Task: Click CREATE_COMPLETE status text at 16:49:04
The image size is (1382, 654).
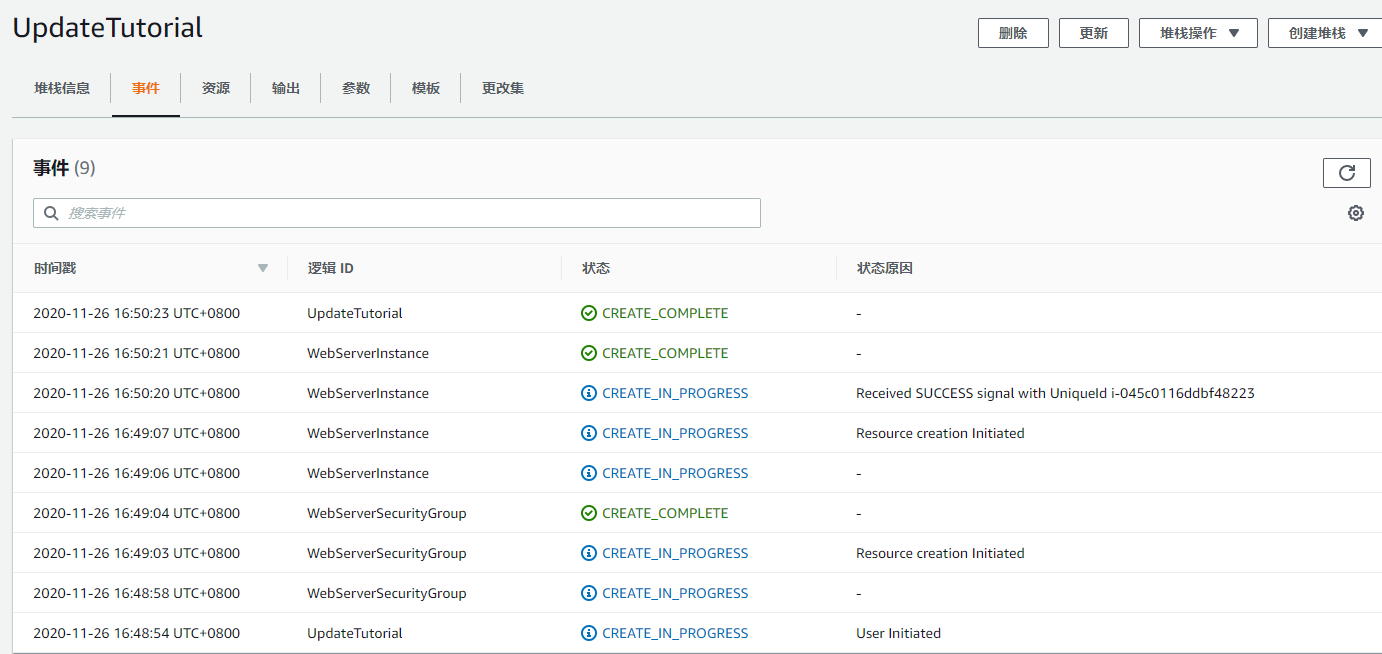Action: point(665,513)
